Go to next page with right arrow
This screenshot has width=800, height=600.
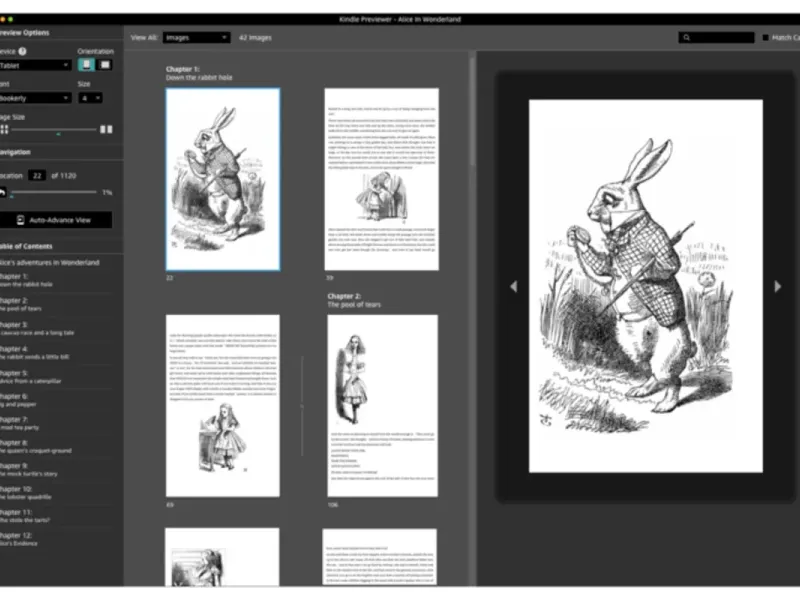(x=778, y=286)
